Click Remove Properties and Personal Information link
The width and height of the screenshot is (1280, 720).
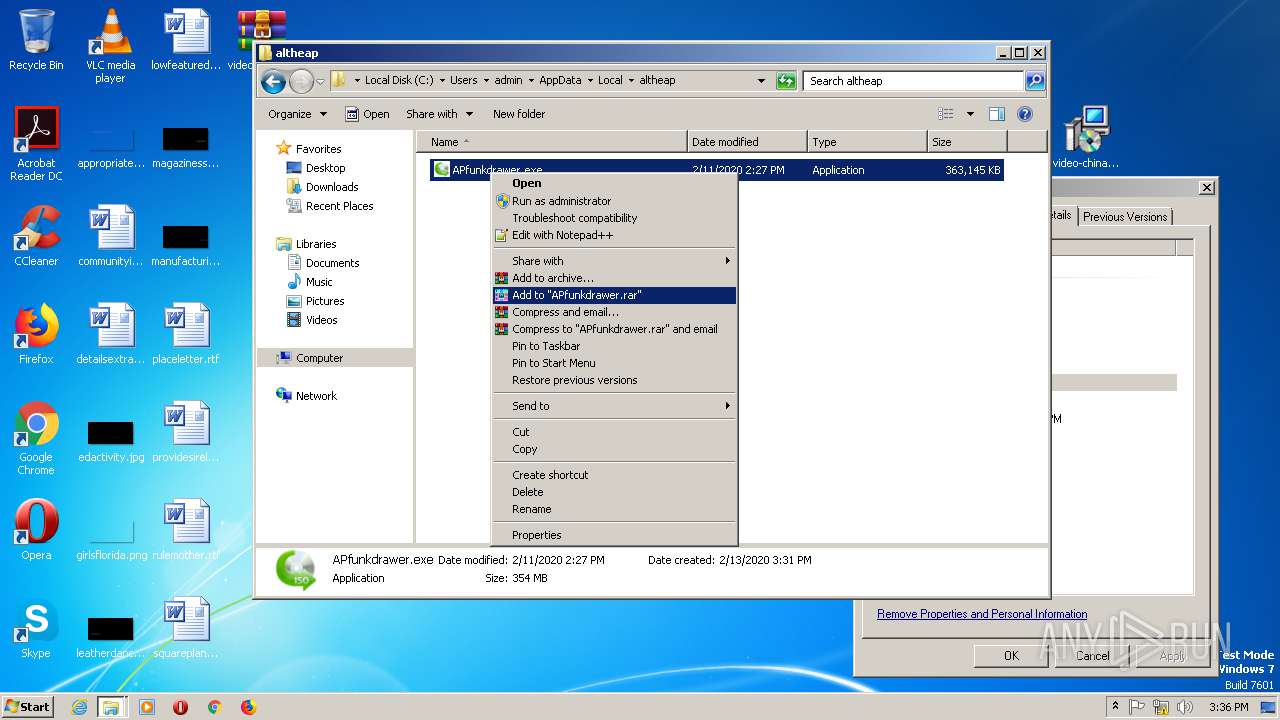(x=982, y=614)
